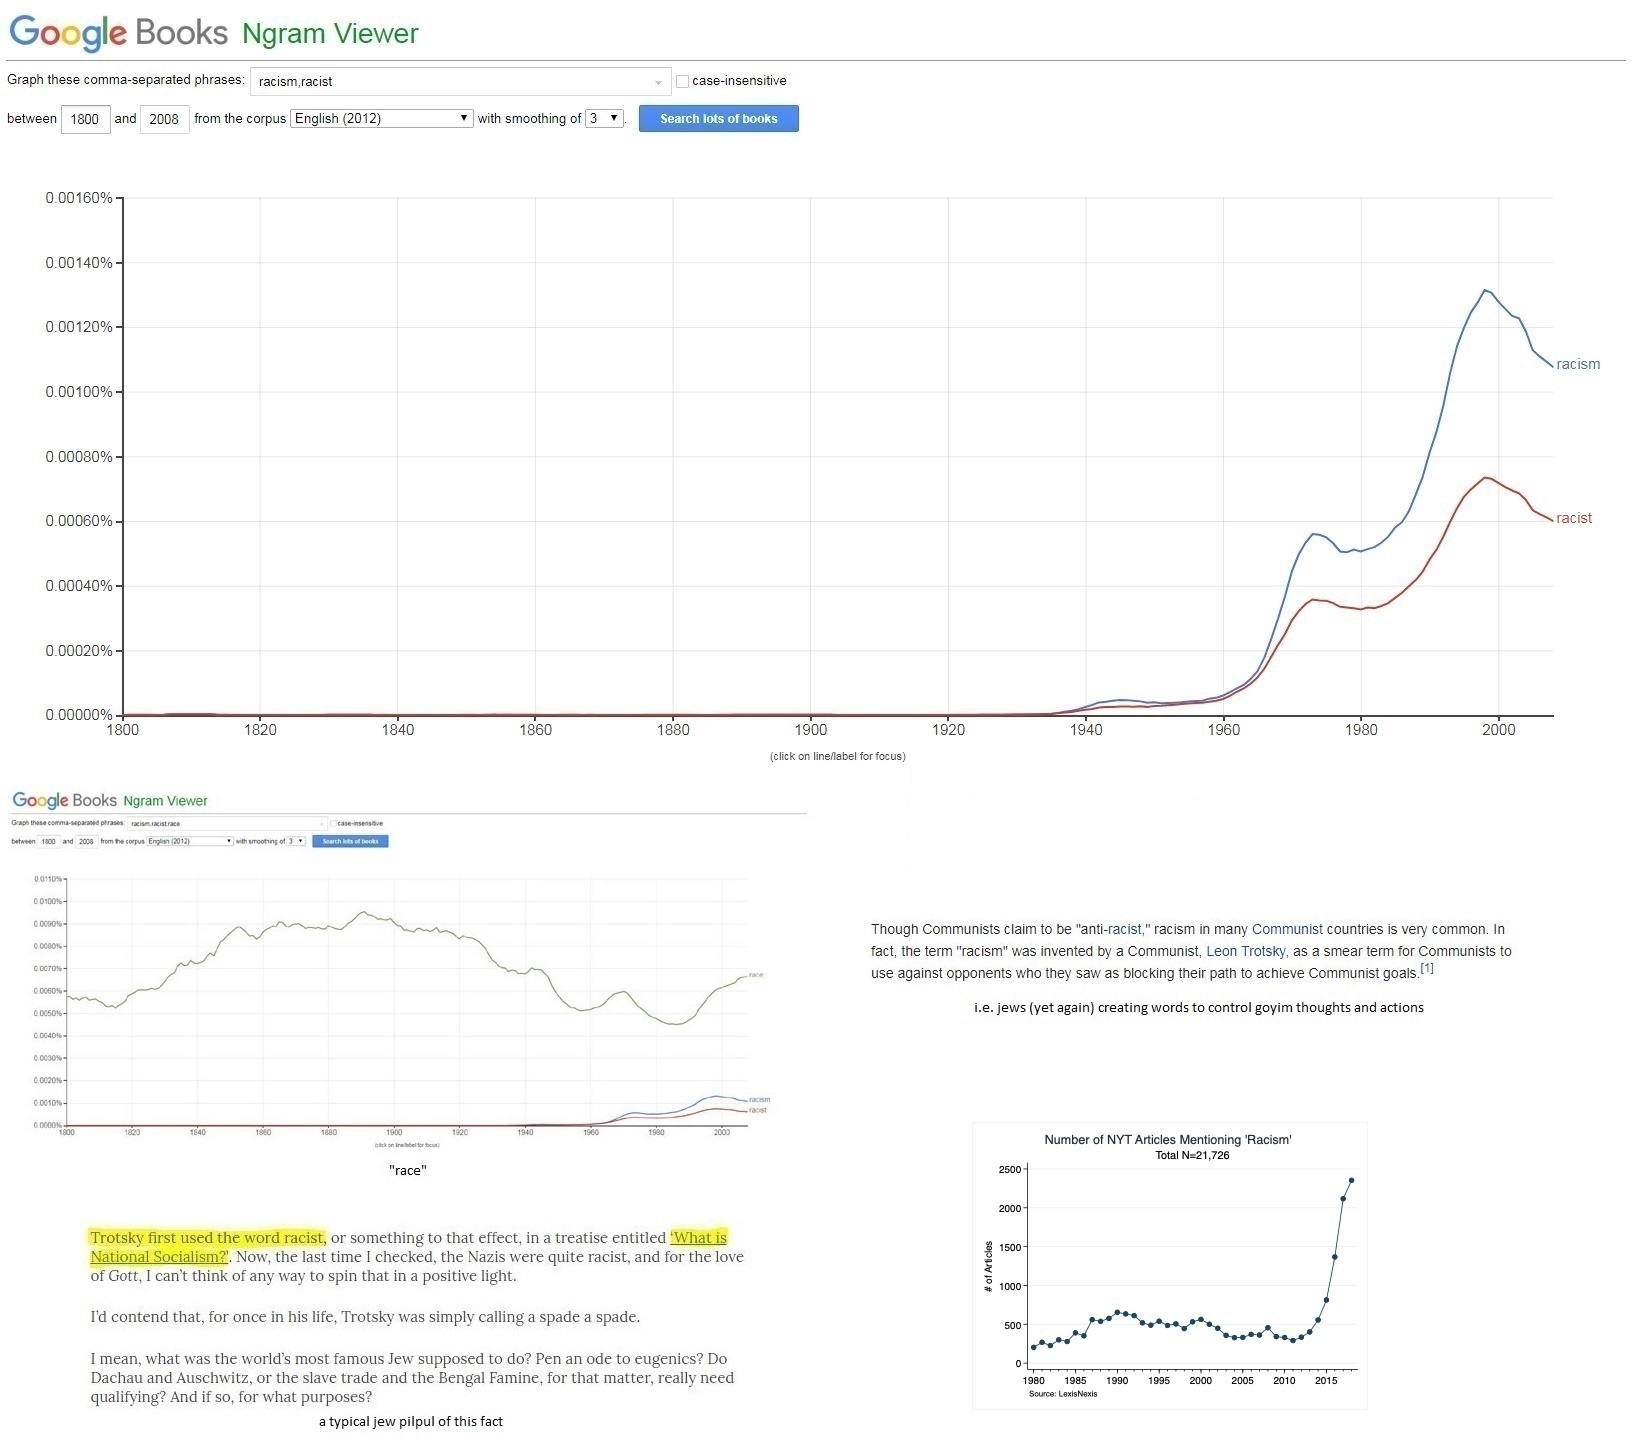1634x1447 pixels.
Task: Click the Google Books logo at top
Action: [x=118, y=33]
